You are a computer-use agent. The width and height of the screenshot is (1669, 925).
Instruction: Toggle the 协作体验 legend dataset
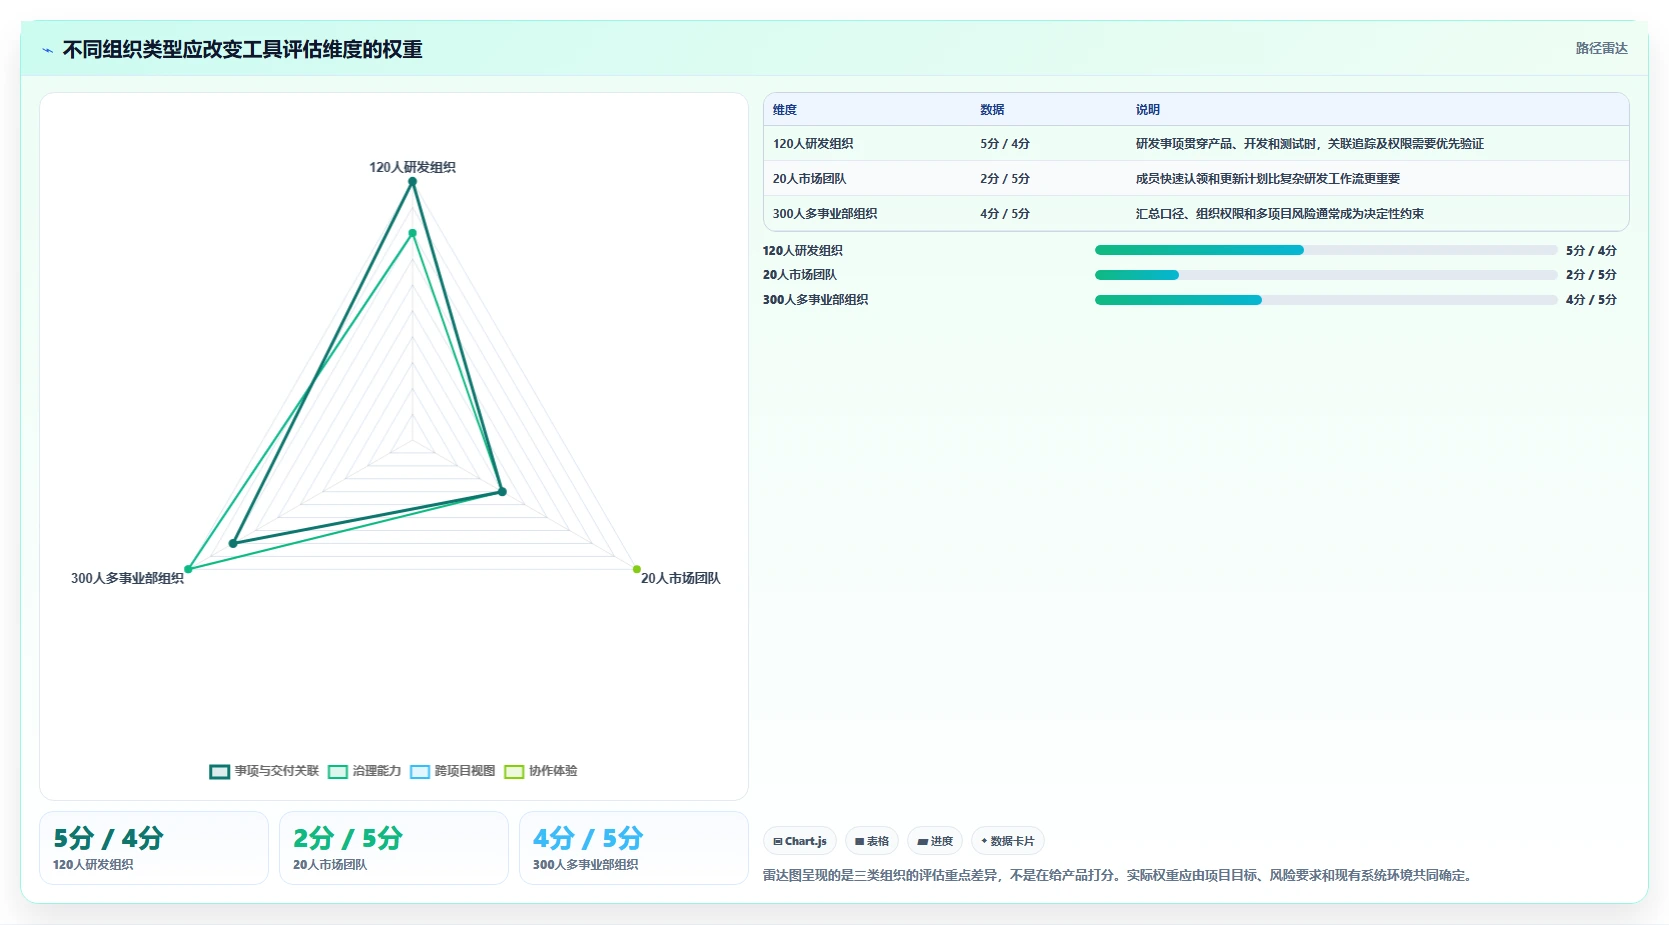point(541,771)
